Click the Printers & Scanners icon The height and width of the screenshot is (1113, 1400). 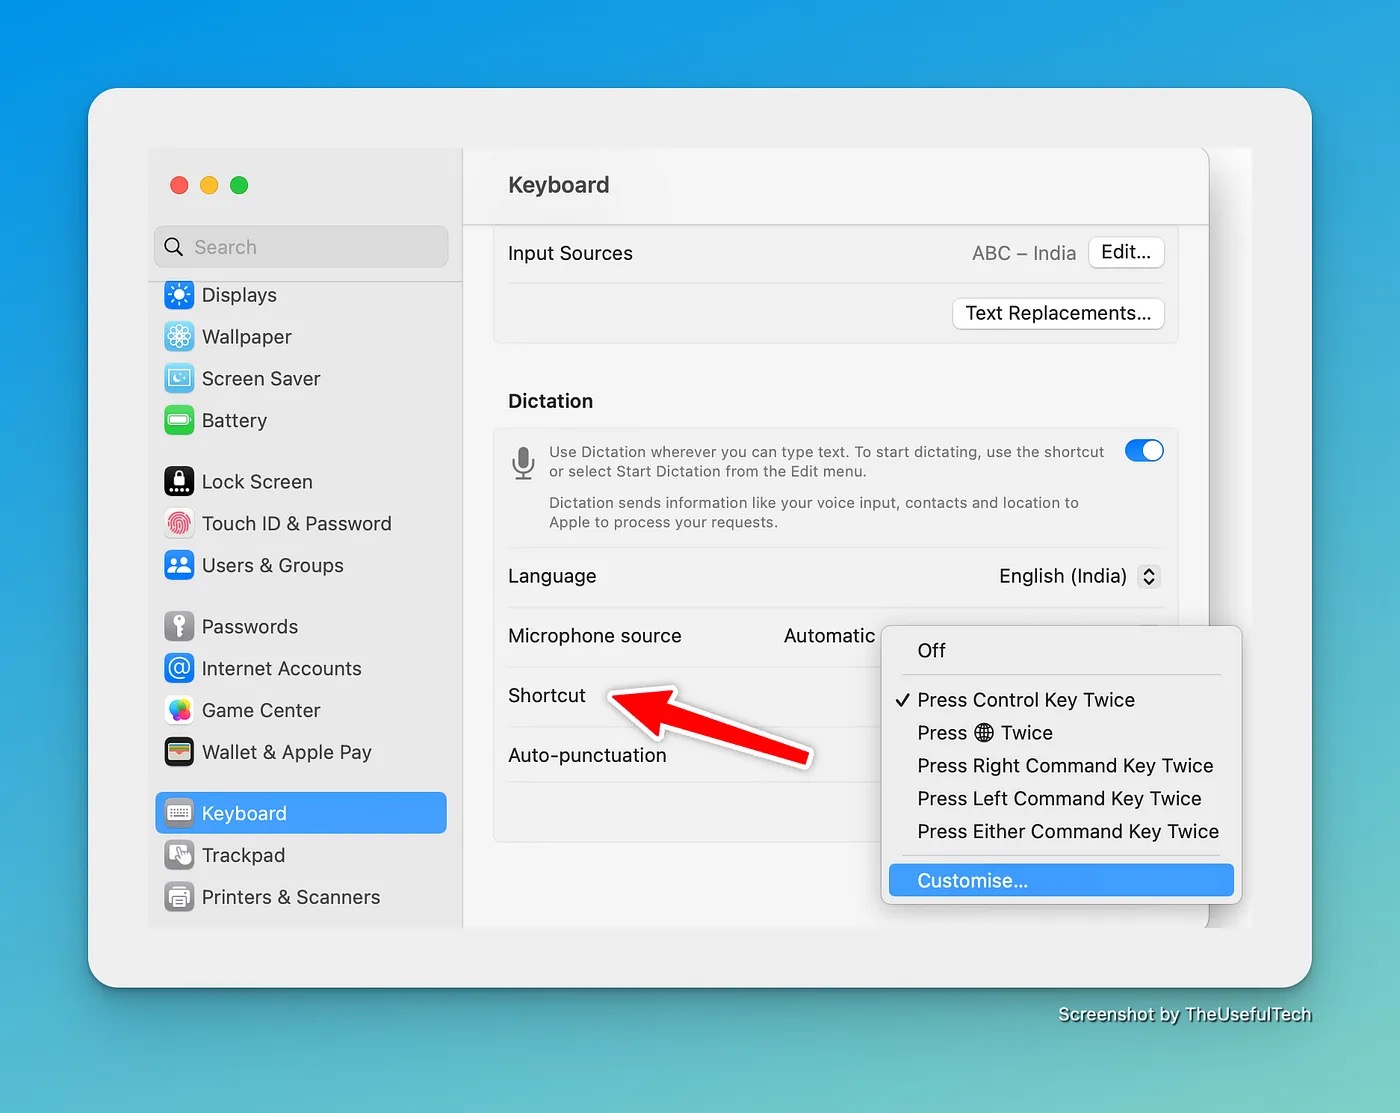(x=179, y=897)
